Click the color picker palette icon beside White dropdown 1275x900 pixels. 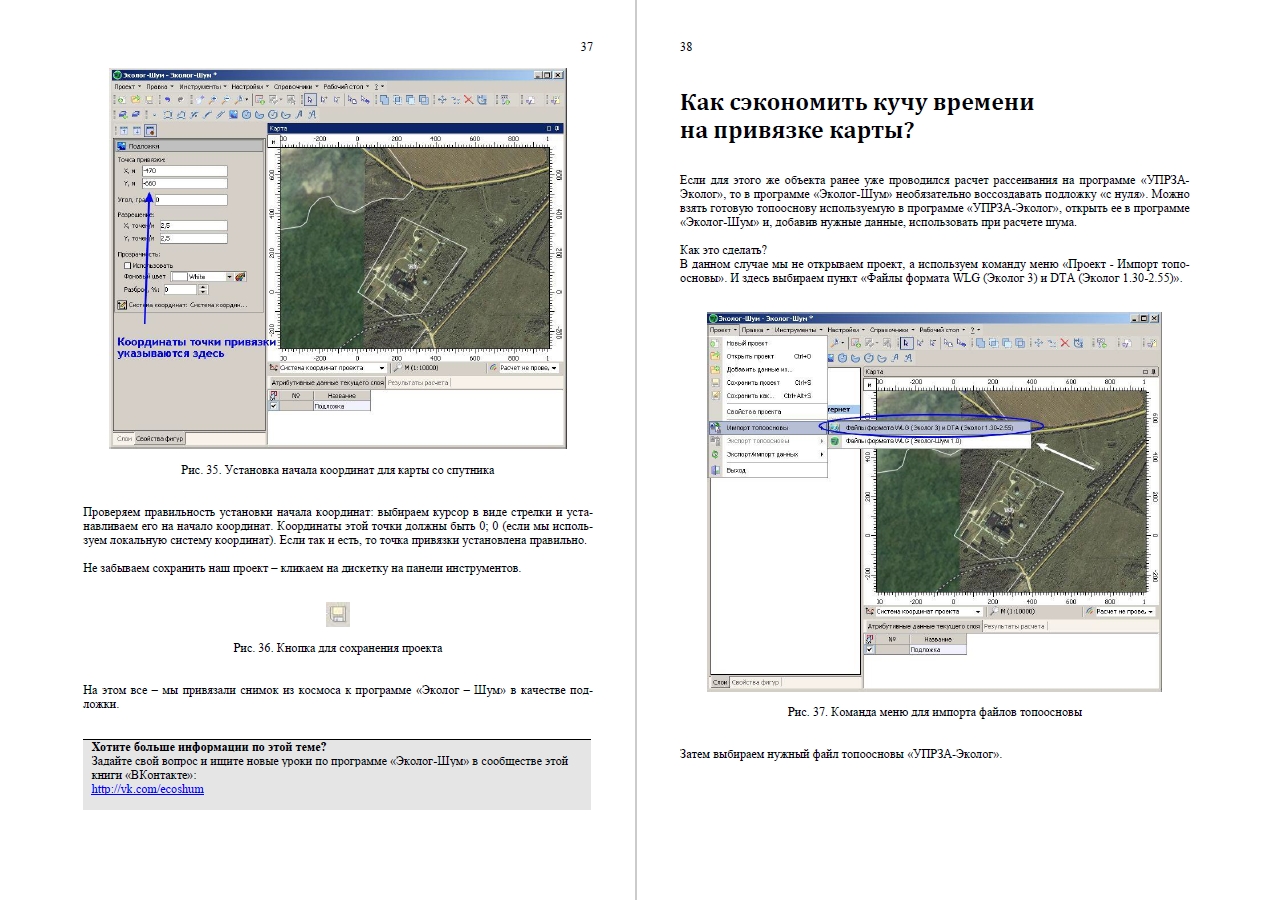(x=240, y=277)
